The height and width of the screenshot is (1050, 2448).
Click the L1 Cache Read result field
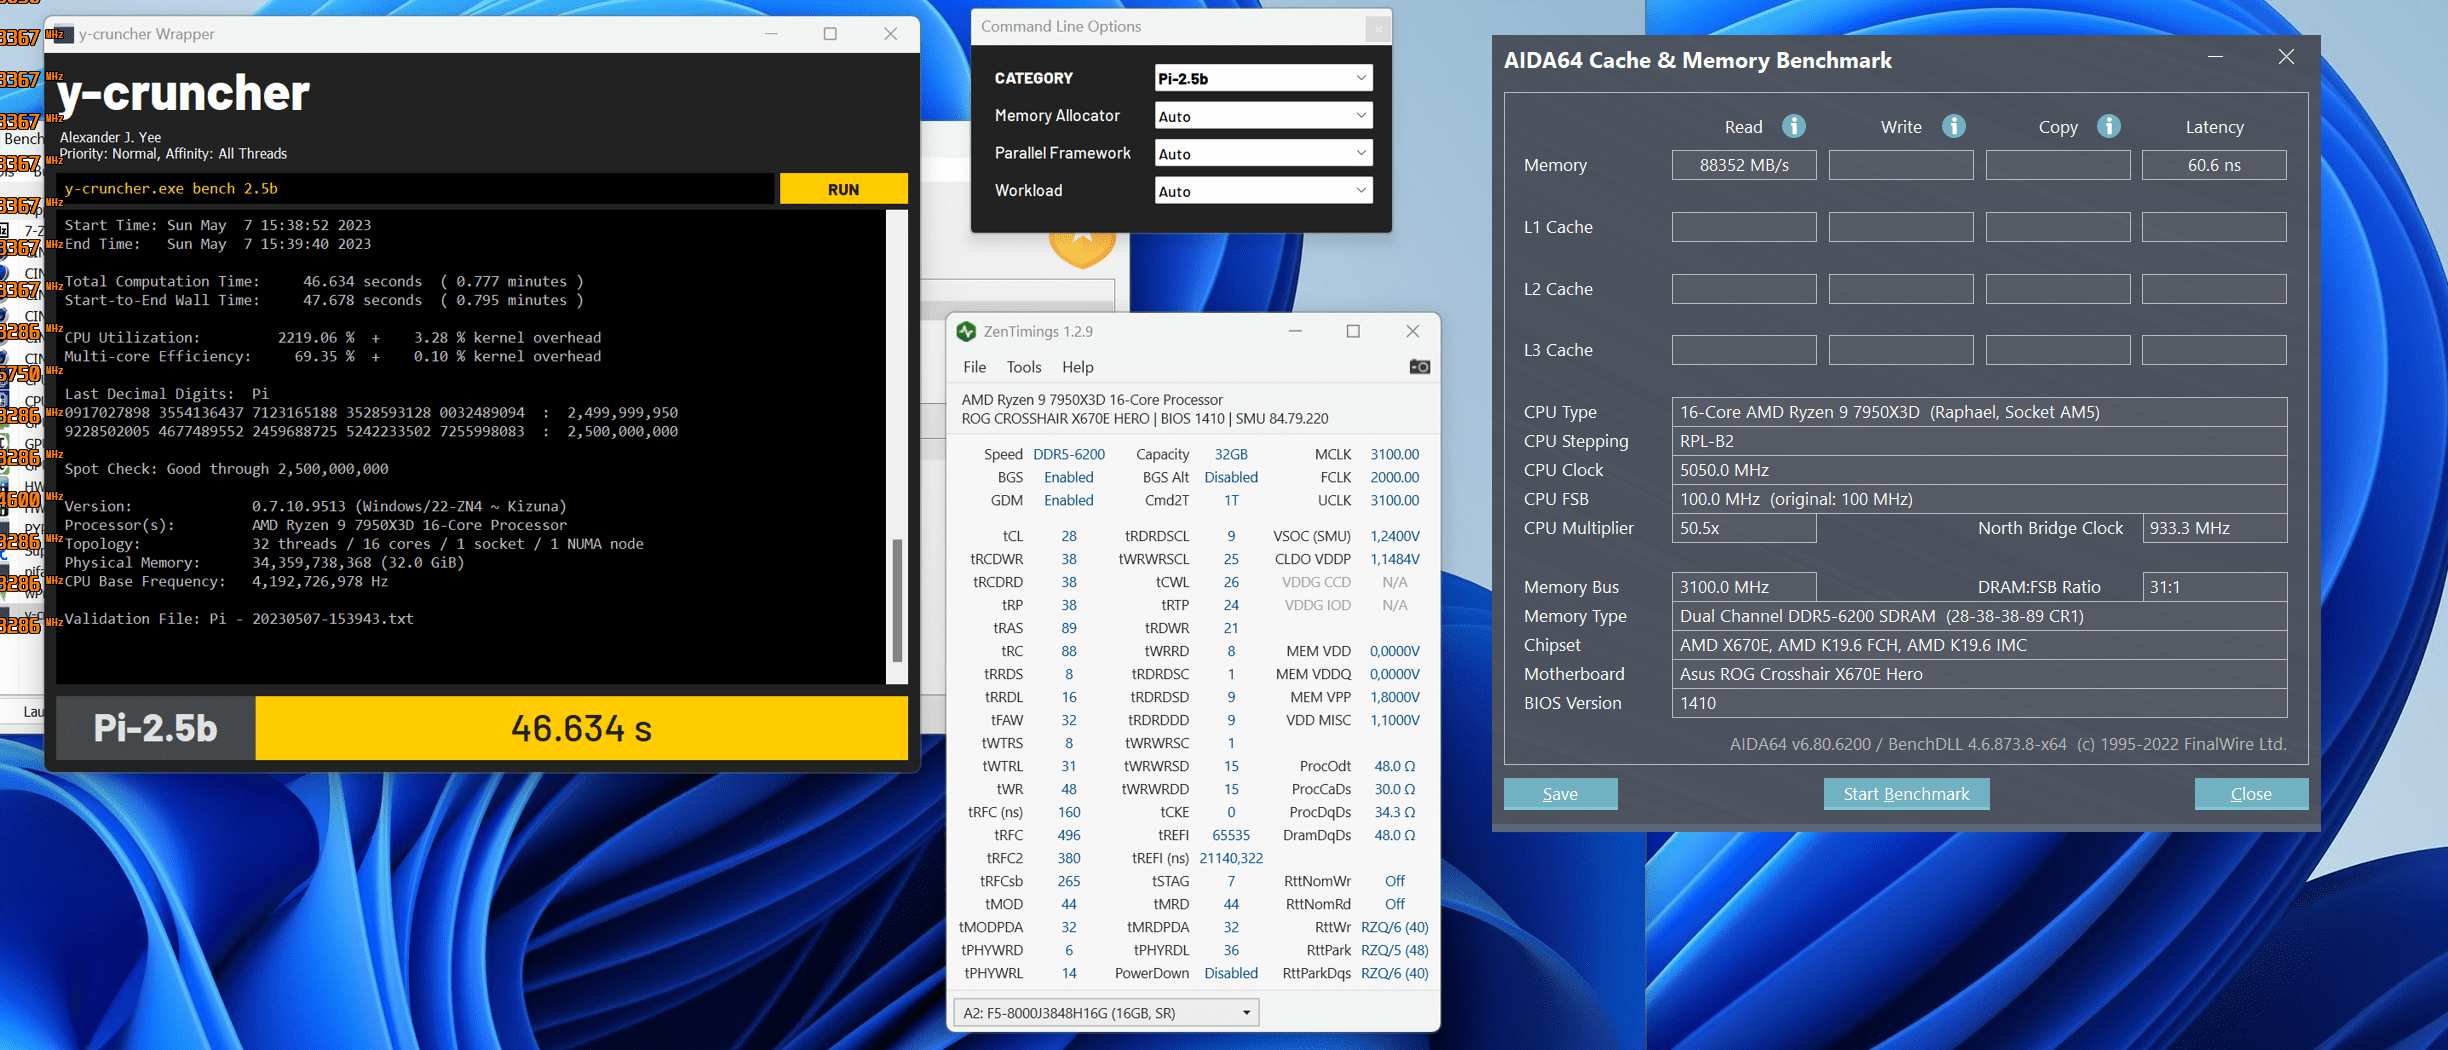(x=1744, y=227)
